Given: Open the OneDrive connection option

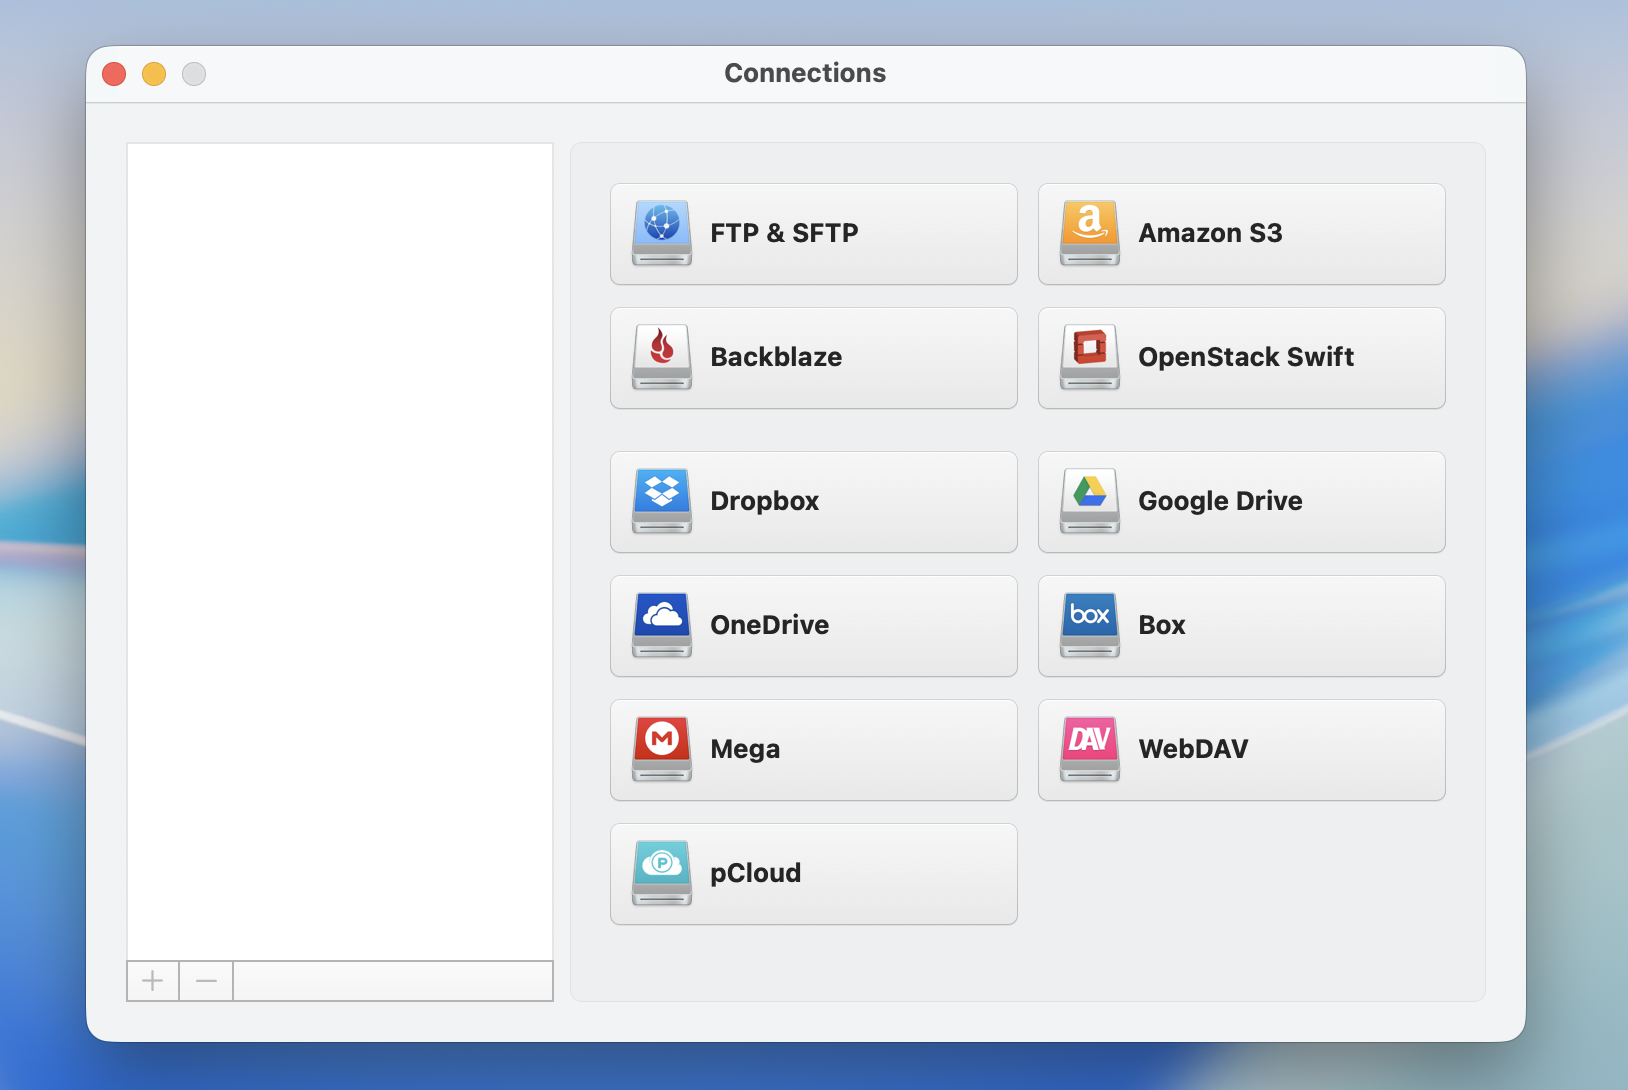Looking at the screenshot, I should [x=814, y=626].
